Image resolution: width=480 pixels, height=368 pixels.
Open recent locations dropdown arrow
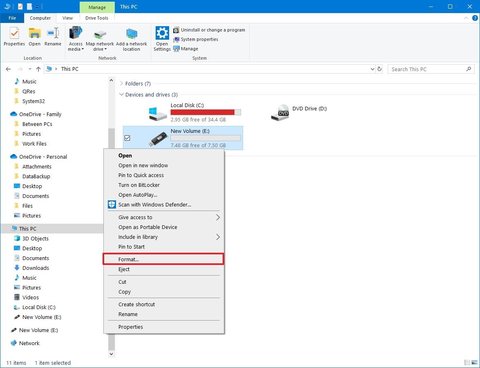click(30, 69)
